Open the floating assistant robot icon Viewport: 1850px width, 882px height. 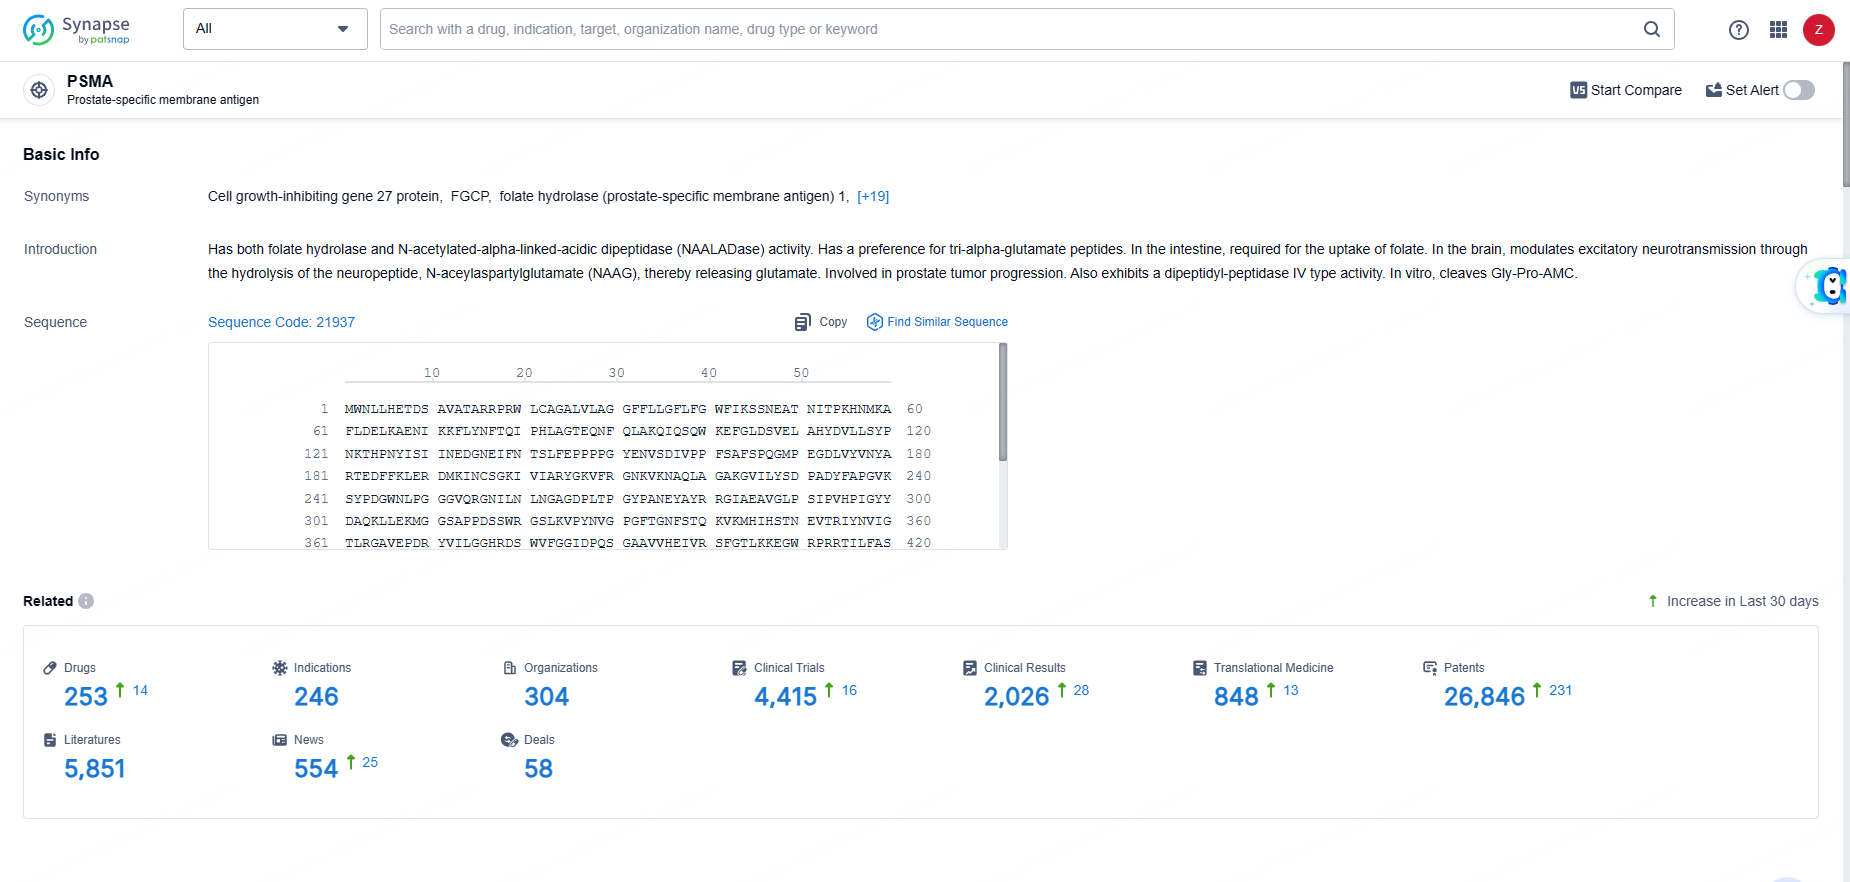coord(1828,287)
